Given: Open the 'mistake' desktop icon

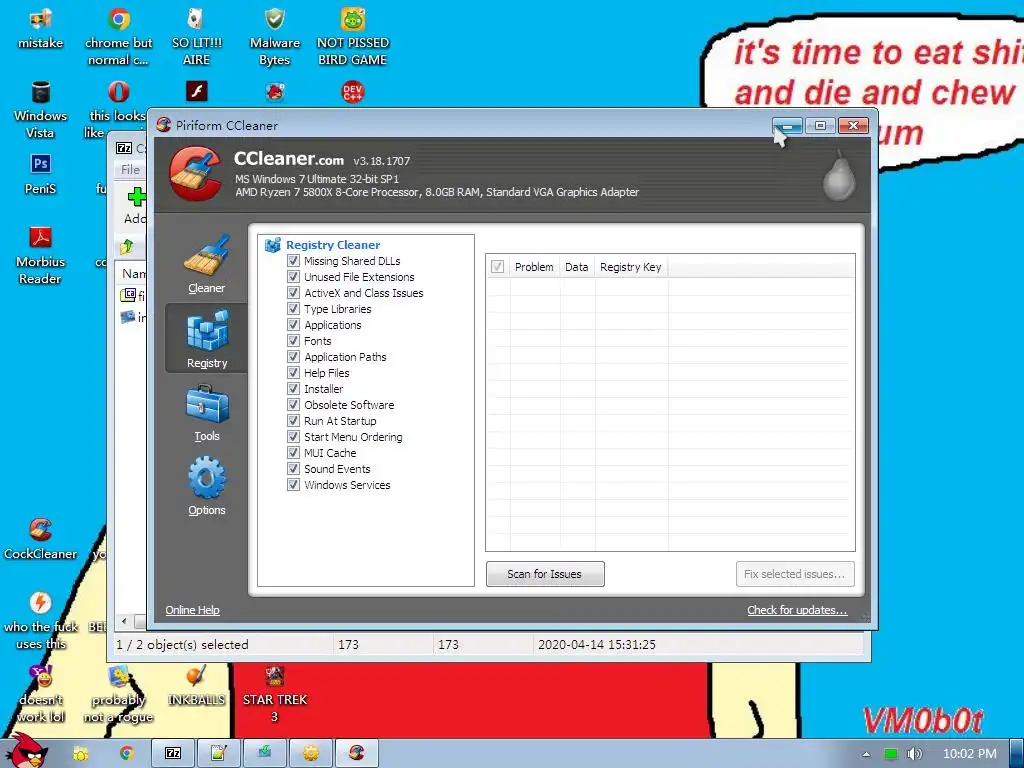Looking at the screenshot, I should tap(40, 30).
